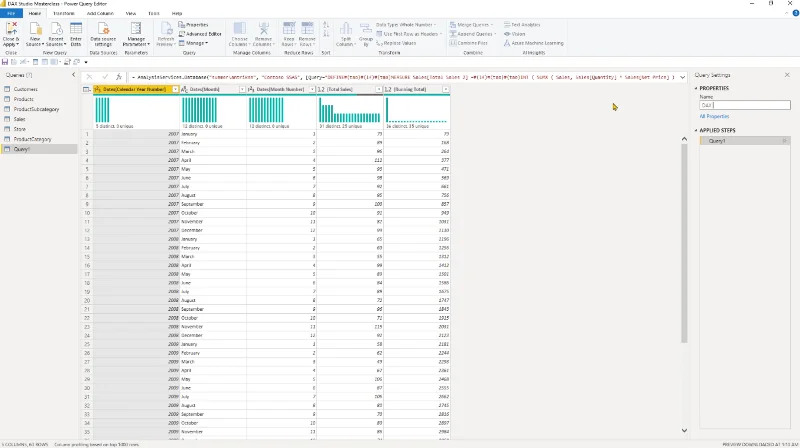The height and width of the screenshot is (448, 800).
Task: Open the Vision AI insight
Action: point(514,34)
